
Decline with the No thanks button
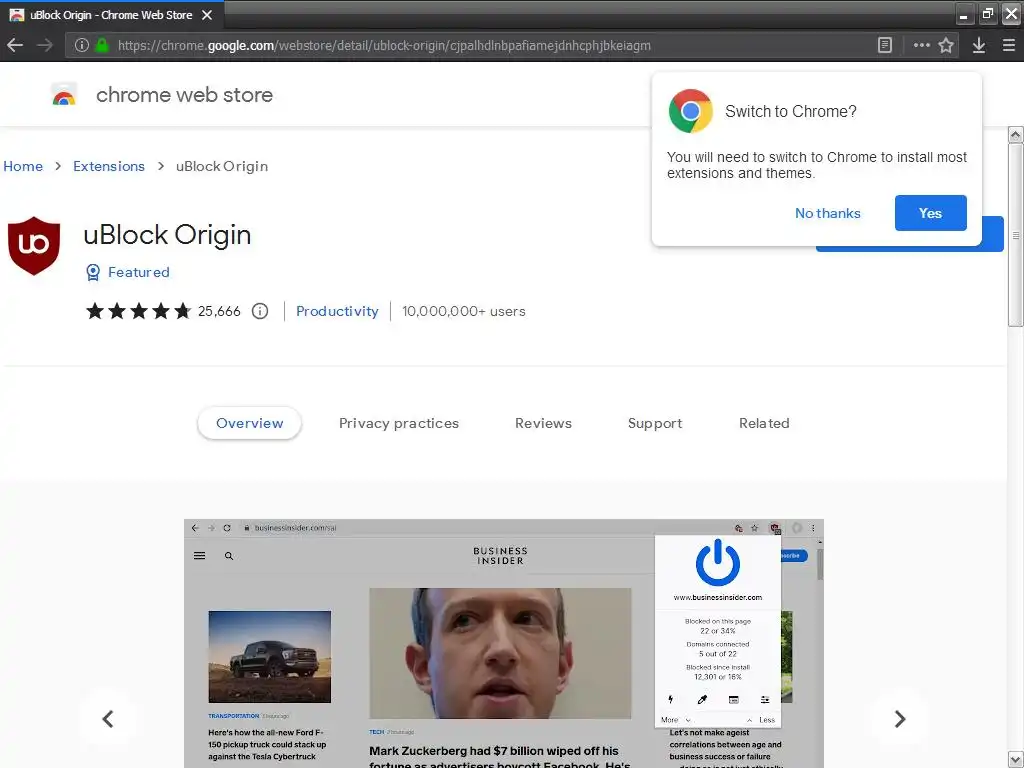pyautogui.click(x=827, y=213)
